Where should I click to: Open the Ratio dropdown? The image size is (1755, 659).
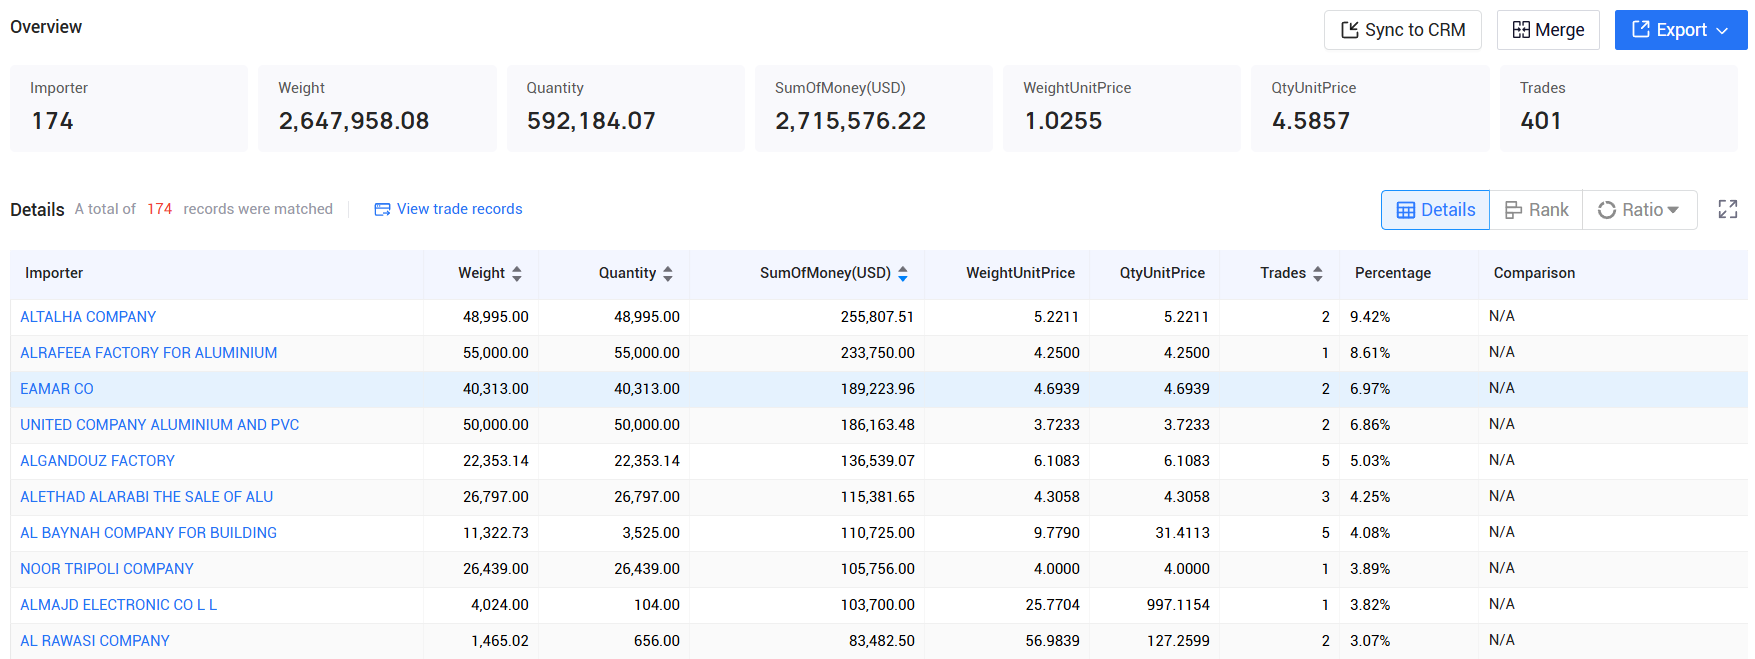(x=1639, y=210)
